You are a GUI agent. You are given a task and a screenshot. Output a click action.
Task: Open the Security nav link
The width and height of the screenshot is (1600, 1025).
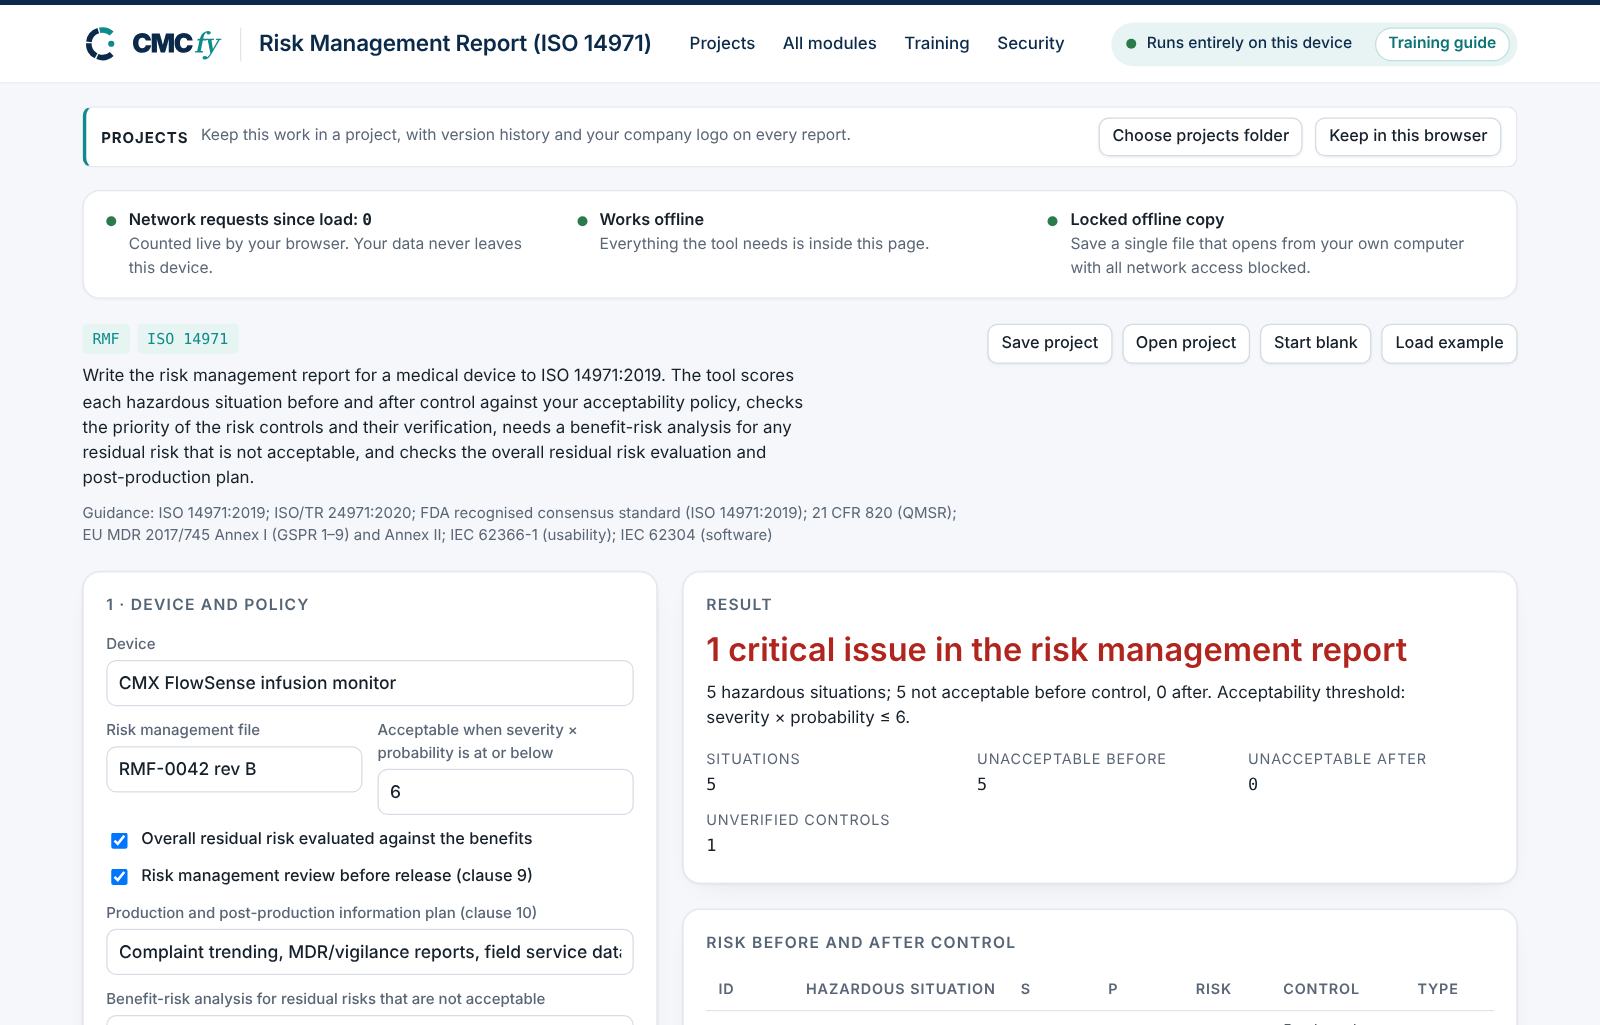pyautogui.click(x=1030, y=43)
